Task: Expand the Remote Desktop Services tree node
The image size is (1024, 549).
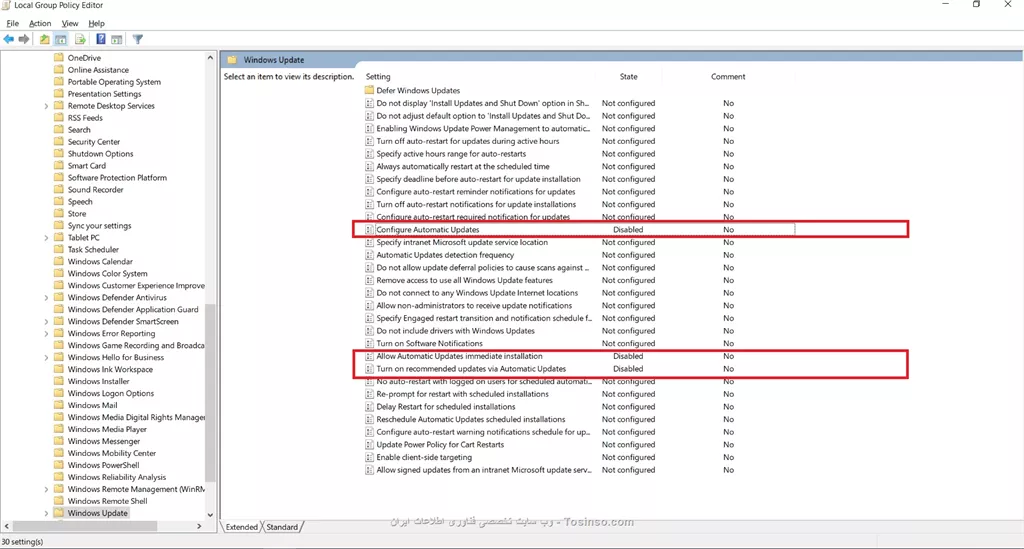Action: [46, 106]
